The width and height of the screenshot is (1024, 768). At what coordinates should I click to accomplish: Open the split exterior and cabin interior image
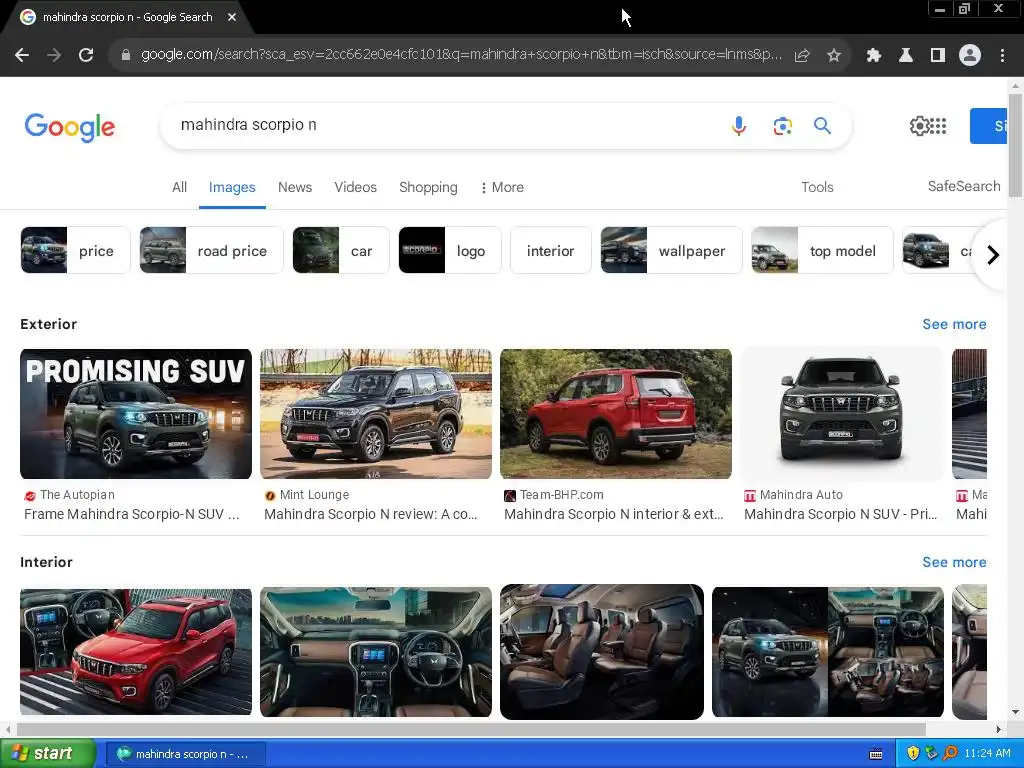[827, 652]
